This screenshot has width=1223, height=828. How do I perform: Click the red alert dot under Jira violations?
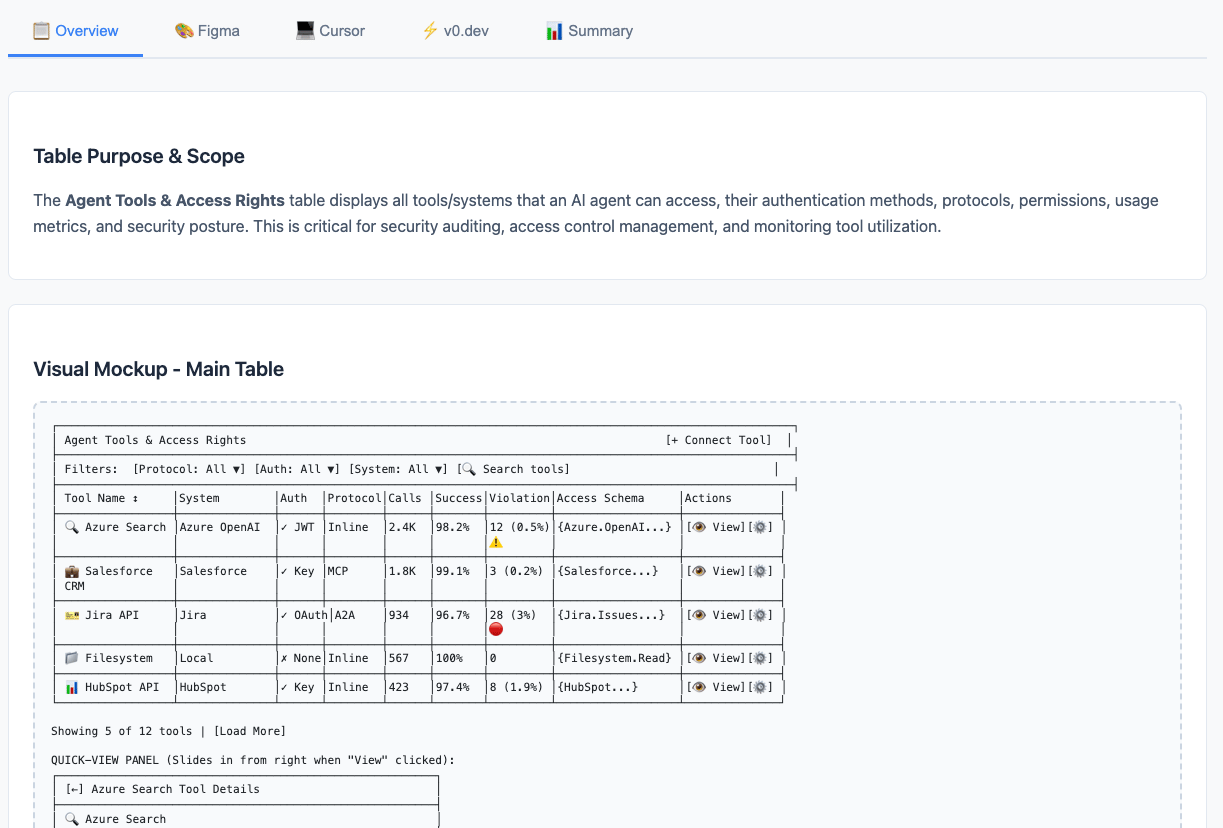pos(496,629)
